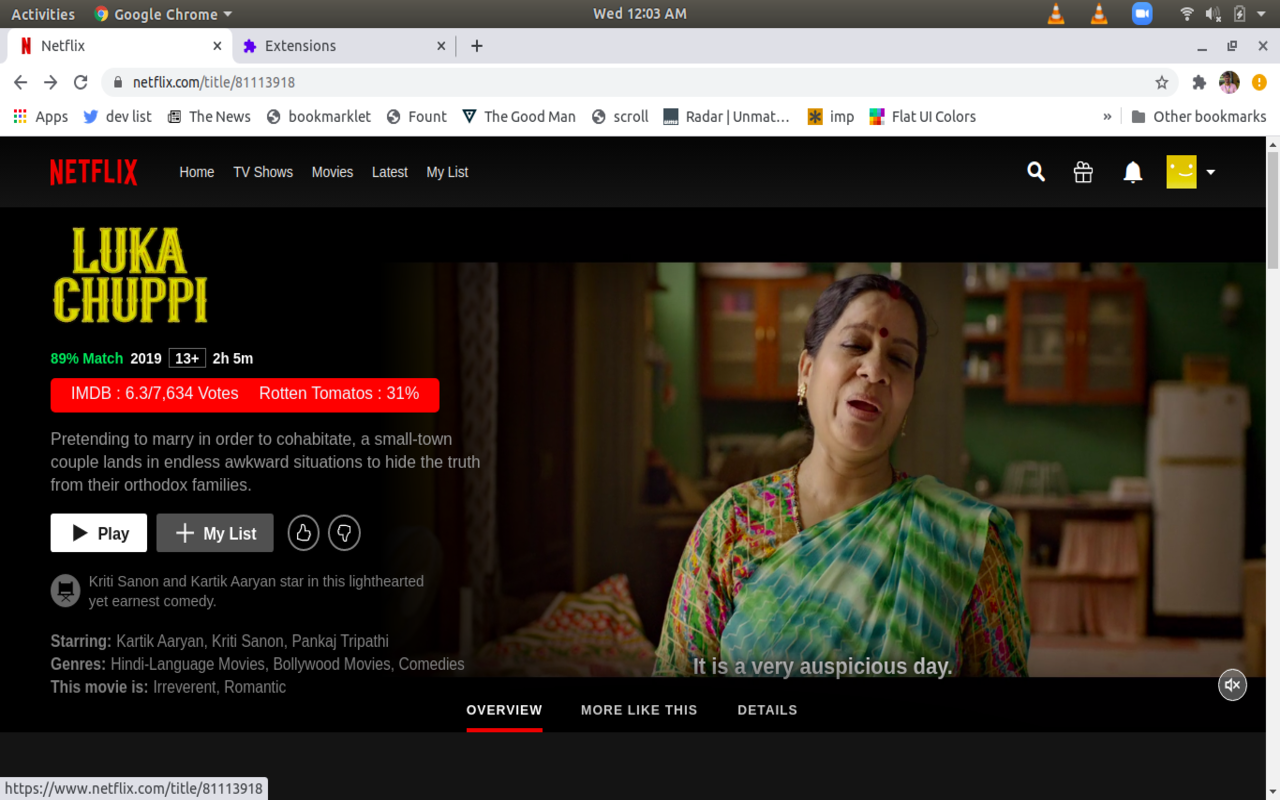The width and height of the screenshot is (1280, 800).
Task: Open Google Chrome app menu in top bar
Action: (x=163, y=14)
